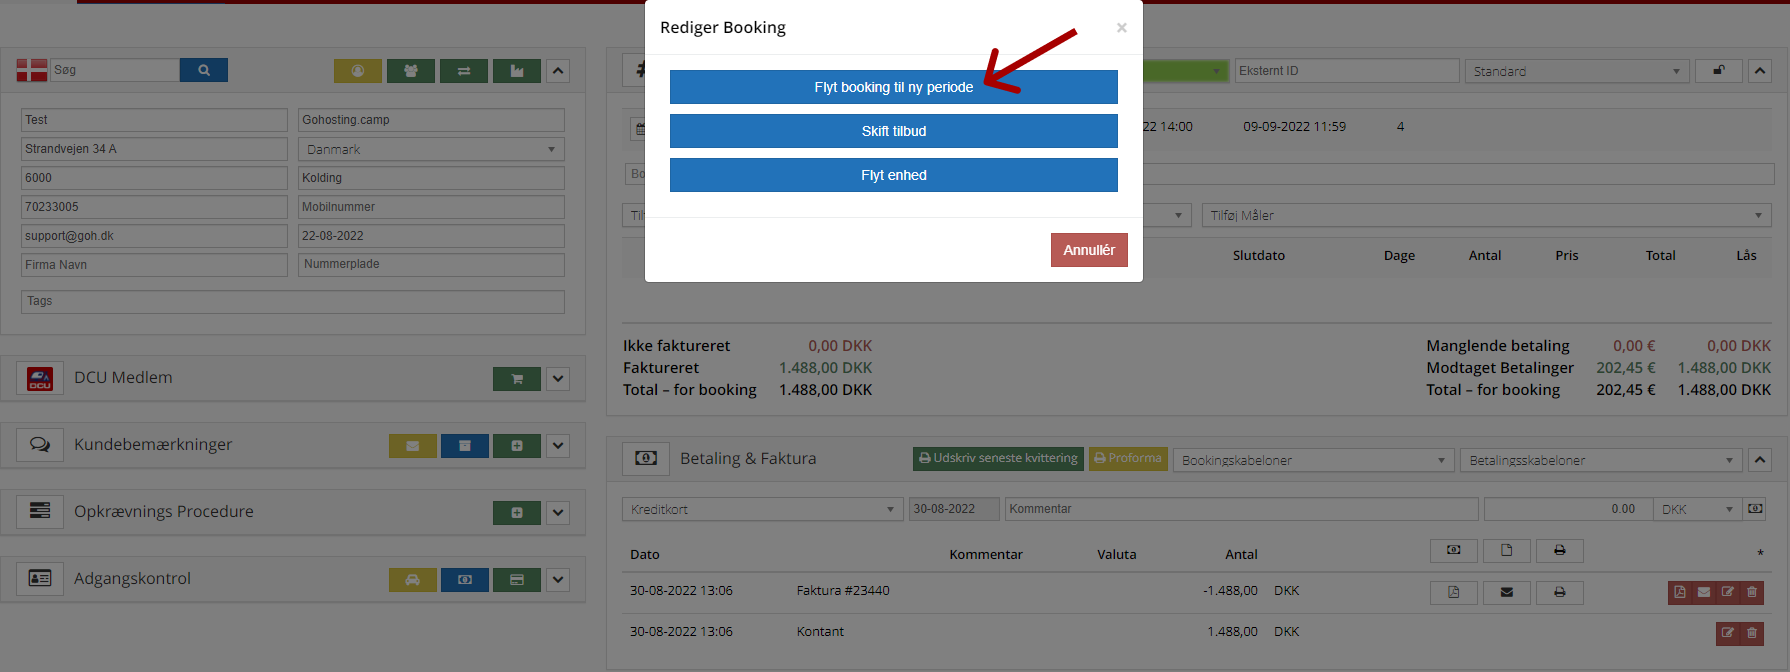Click the yellow envelope icon in Kundebemærkninger
Image resolution: width=1790 pixels, height=672 pixels.
[x=412, y=446]
